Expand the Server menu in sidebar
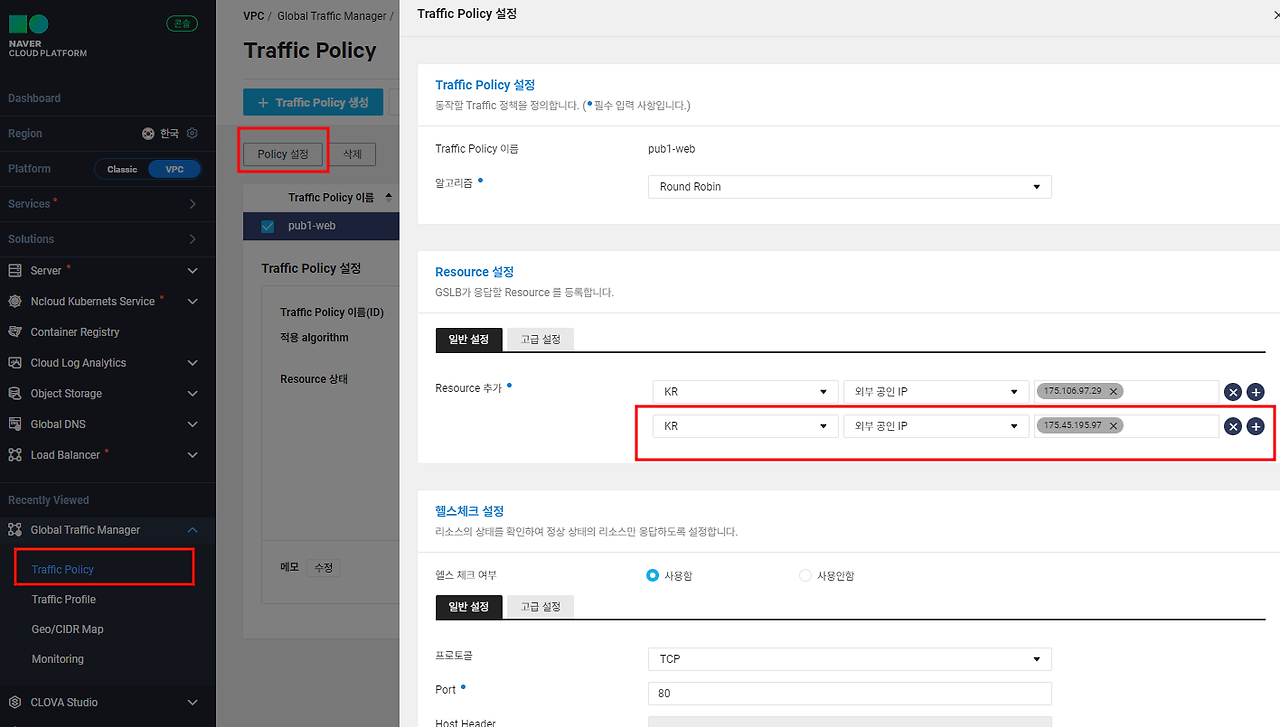The image size is (1280, 727). point(193,270)
